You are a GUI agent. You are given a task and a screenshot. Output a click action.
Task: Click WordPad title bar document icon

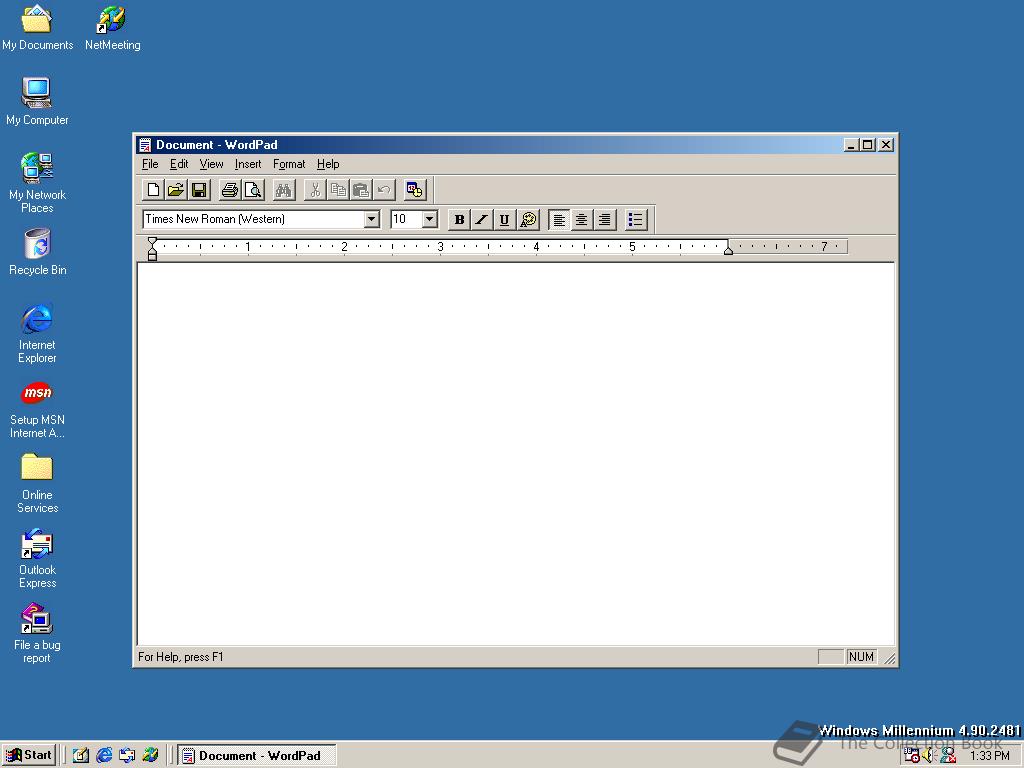(x=145, y=145)
